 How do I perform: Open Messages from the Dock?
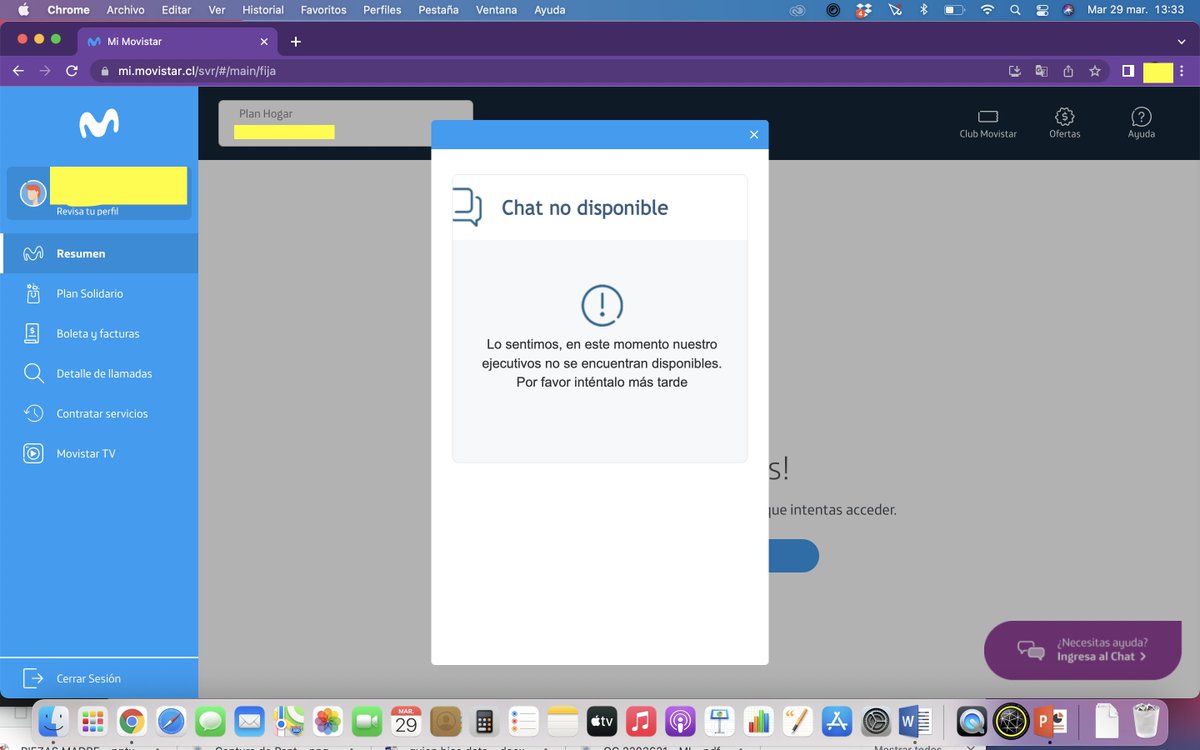(x=210, y=721)
